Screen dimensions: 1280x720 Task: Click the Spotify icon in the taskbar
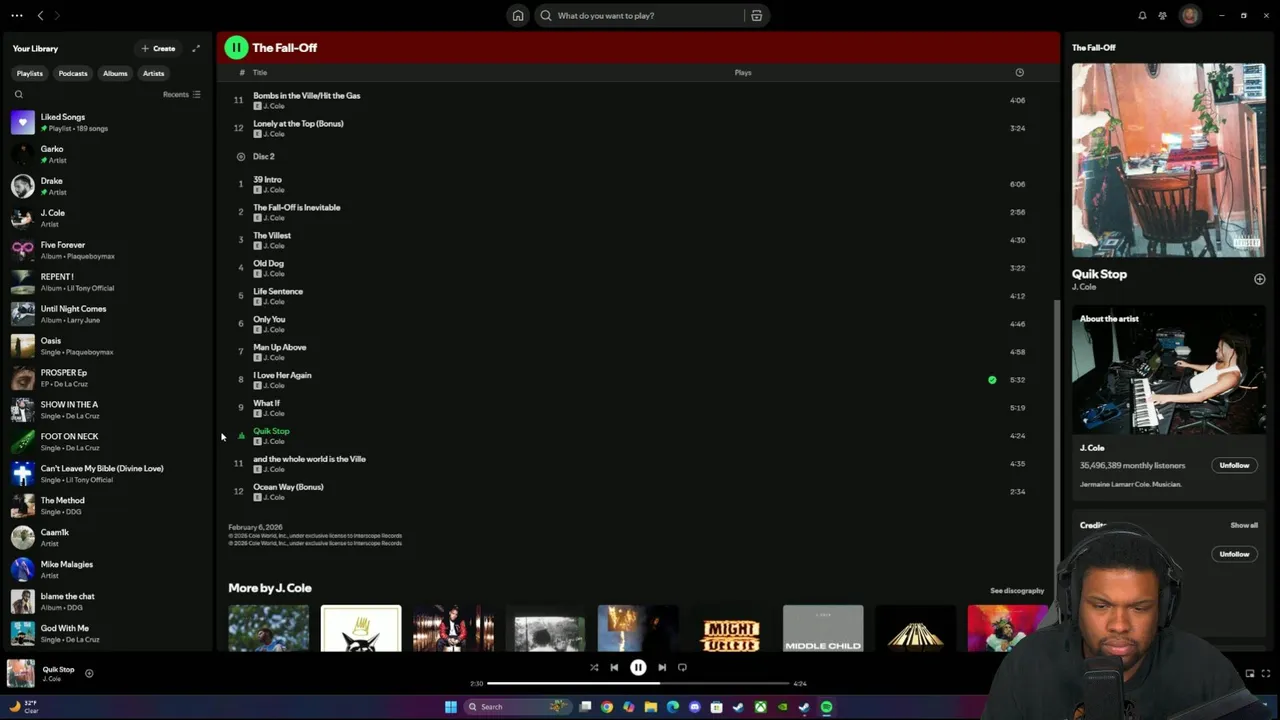827,707
